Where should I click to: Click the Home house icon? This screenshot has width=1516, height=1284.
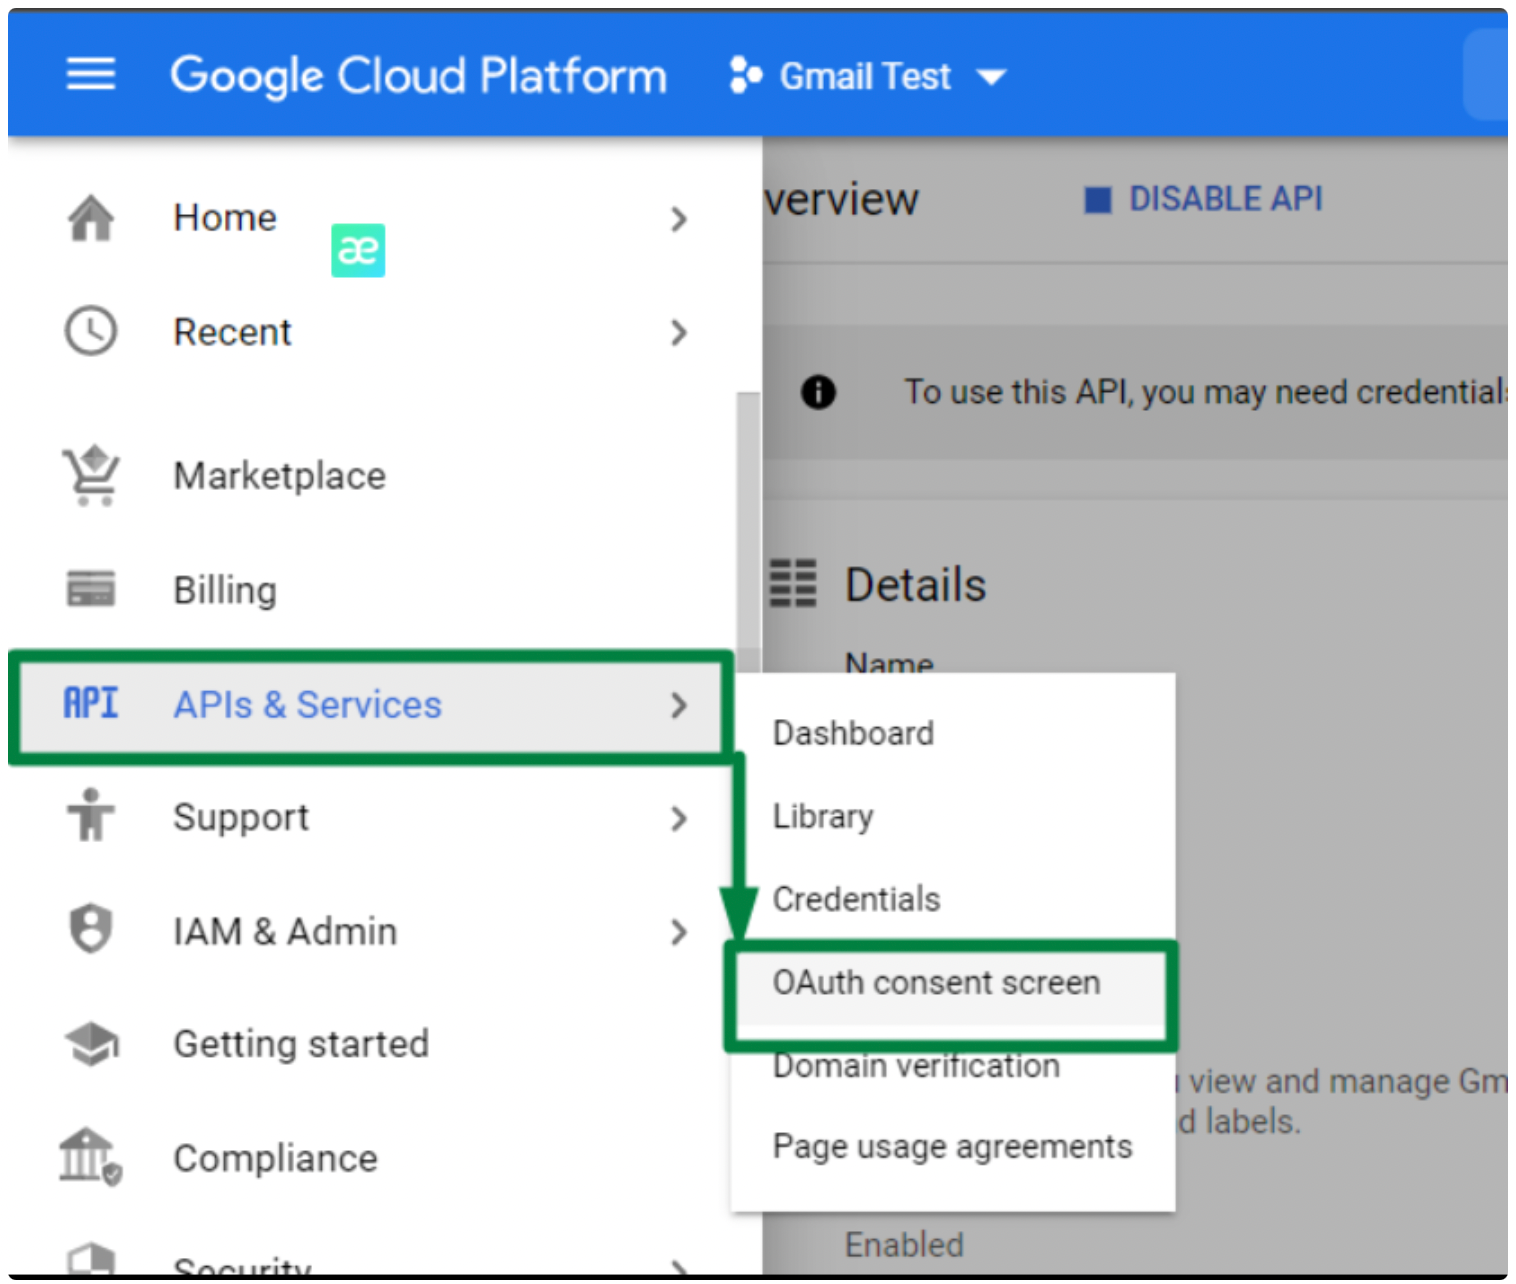pos(91,218)
